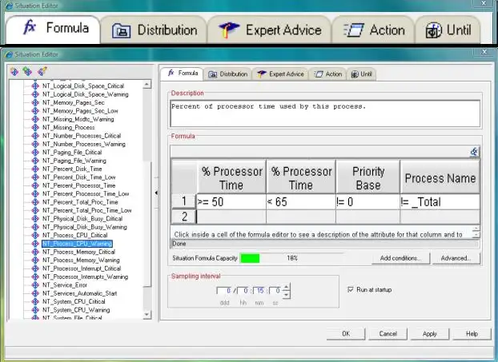
Task: Click the large Expert Advice graduation cap icon
Action: (x=229, y=30)
